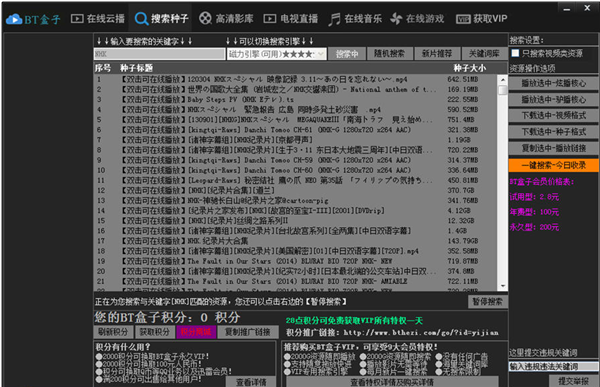Viewport: 600px width, 387px height.
Task: Click the 搜索中 button
Action: 347,54
